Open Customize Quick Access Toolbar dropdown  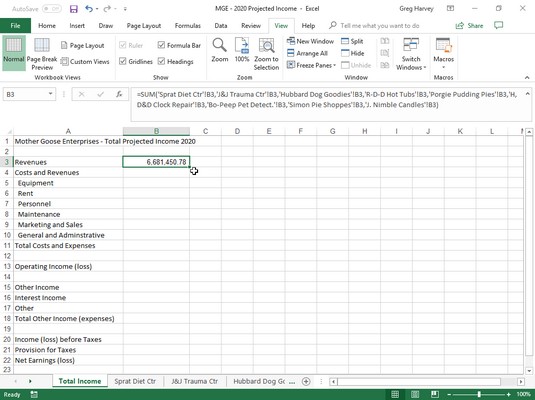[x=125, y=9]
